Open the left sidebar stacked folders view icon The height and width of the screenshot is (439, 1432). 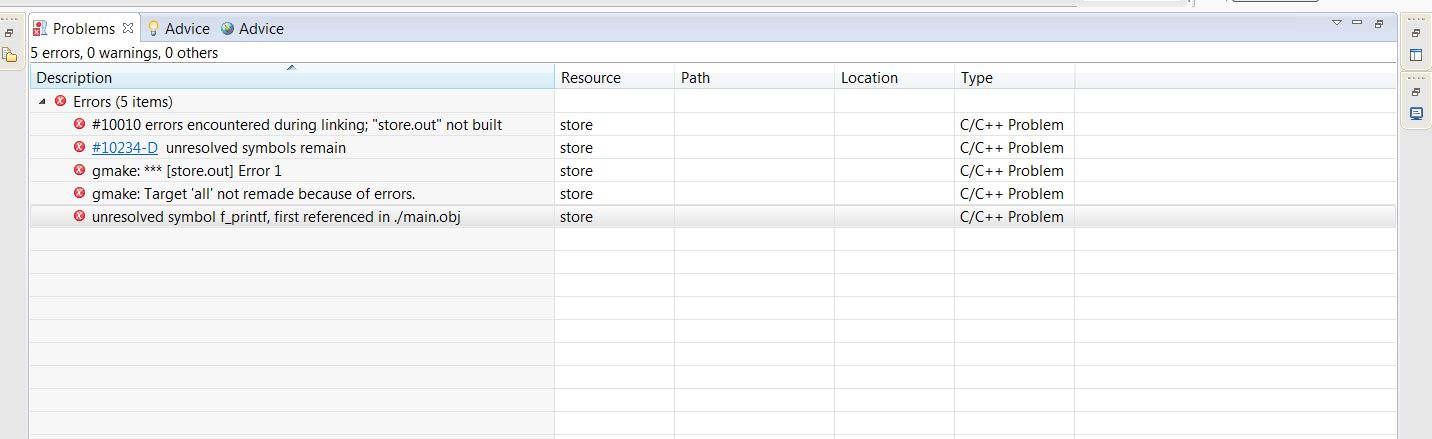click(9, 55)
